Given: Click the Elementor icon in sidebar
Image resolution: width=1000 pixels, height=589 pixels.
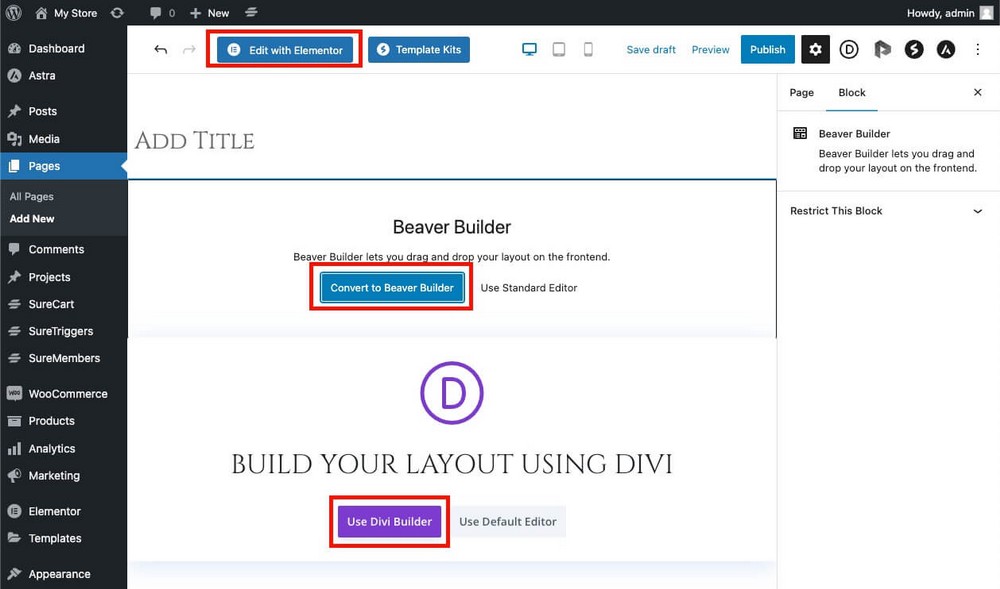Looking at the screenshot, I should [x=14, y=511].
